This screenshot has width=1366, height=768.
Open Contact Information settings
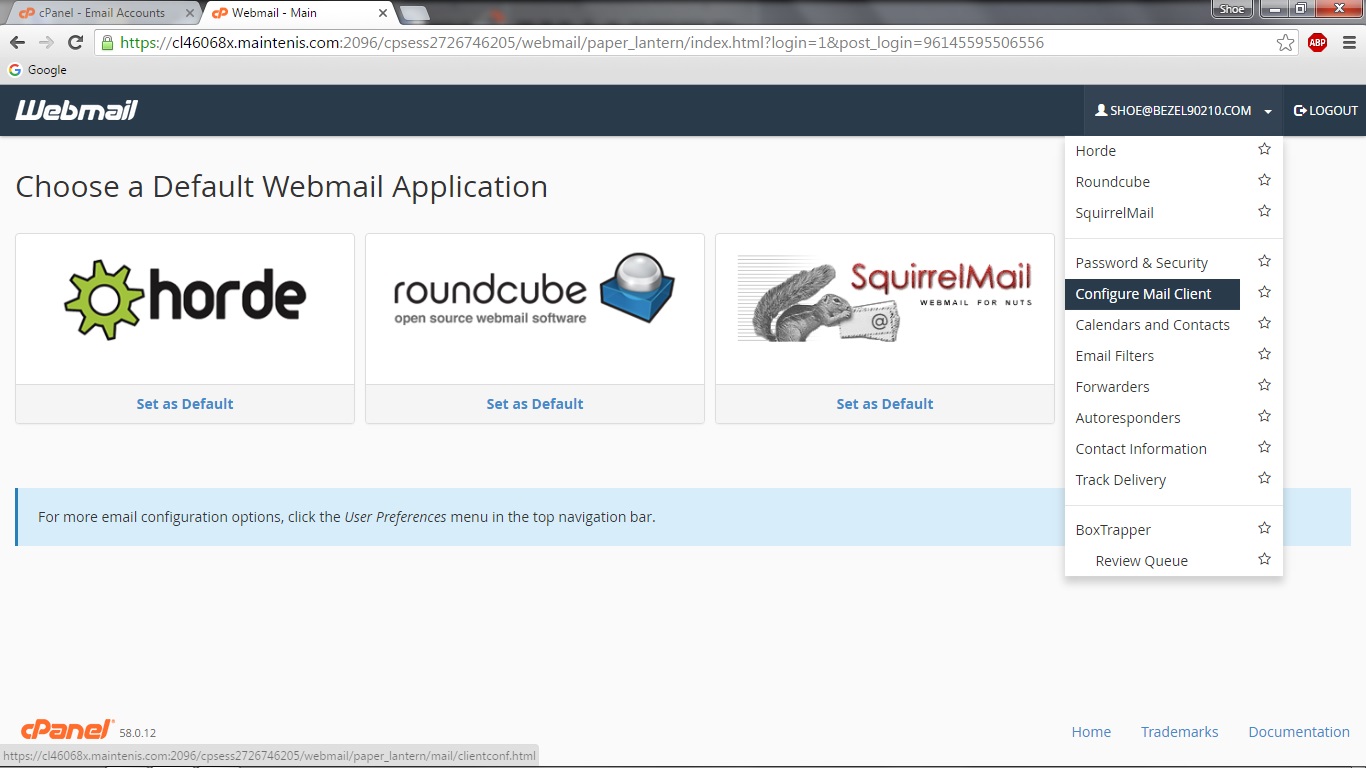1141,449
